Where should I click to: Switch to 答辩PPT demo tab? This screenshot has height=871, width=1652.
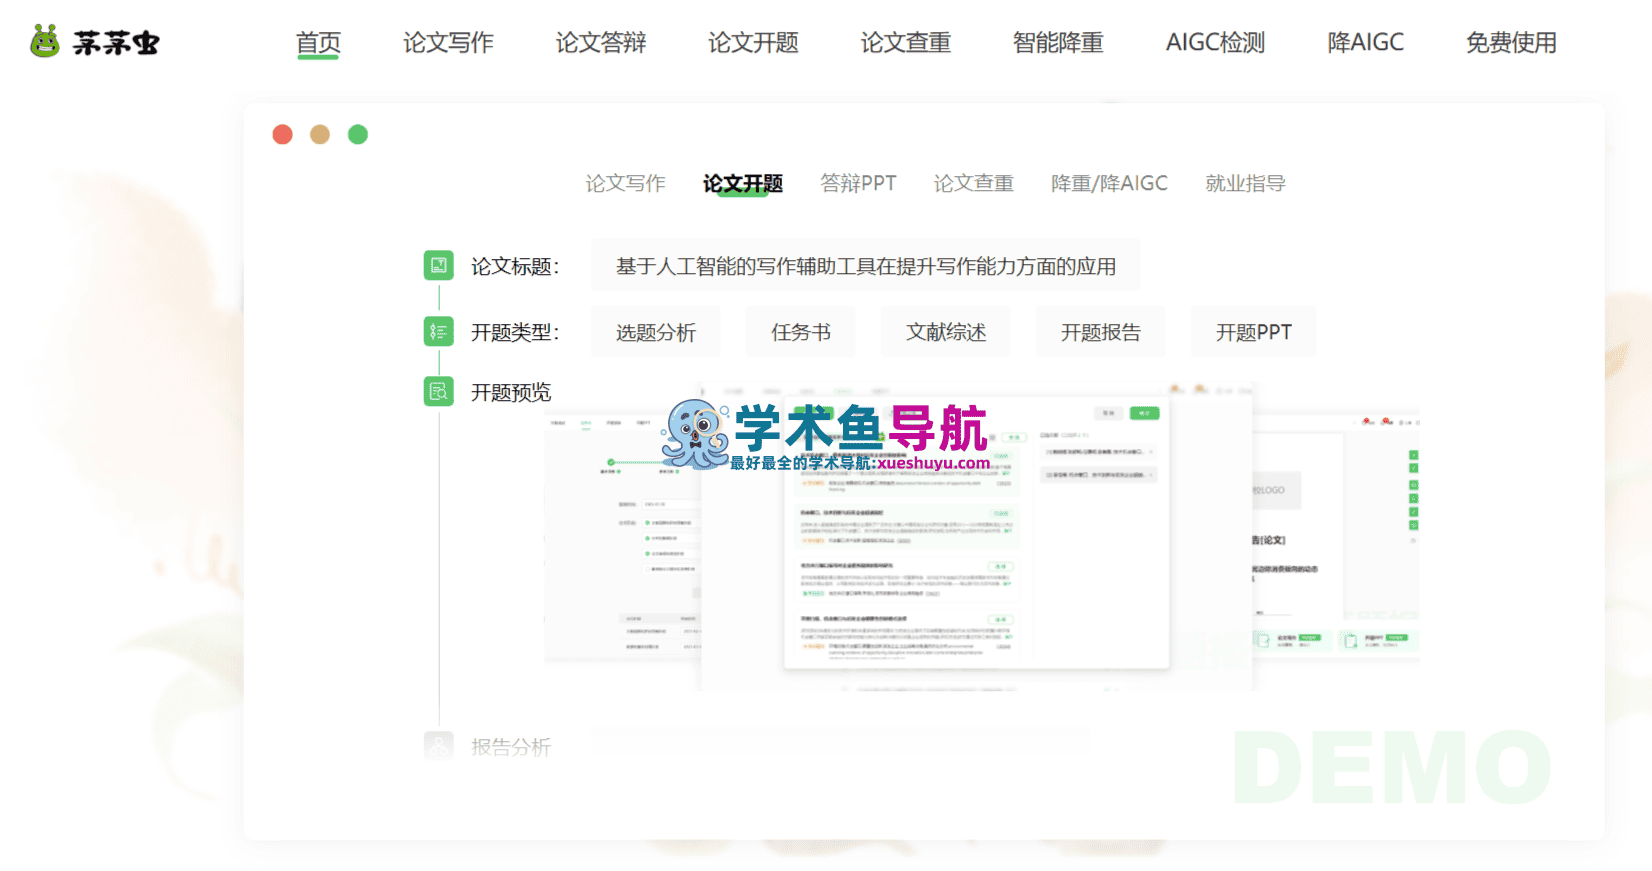coord(859,183)
